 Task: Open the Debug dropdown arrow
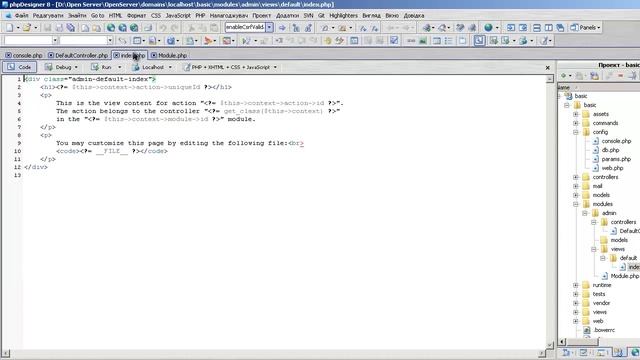(76, 67)
